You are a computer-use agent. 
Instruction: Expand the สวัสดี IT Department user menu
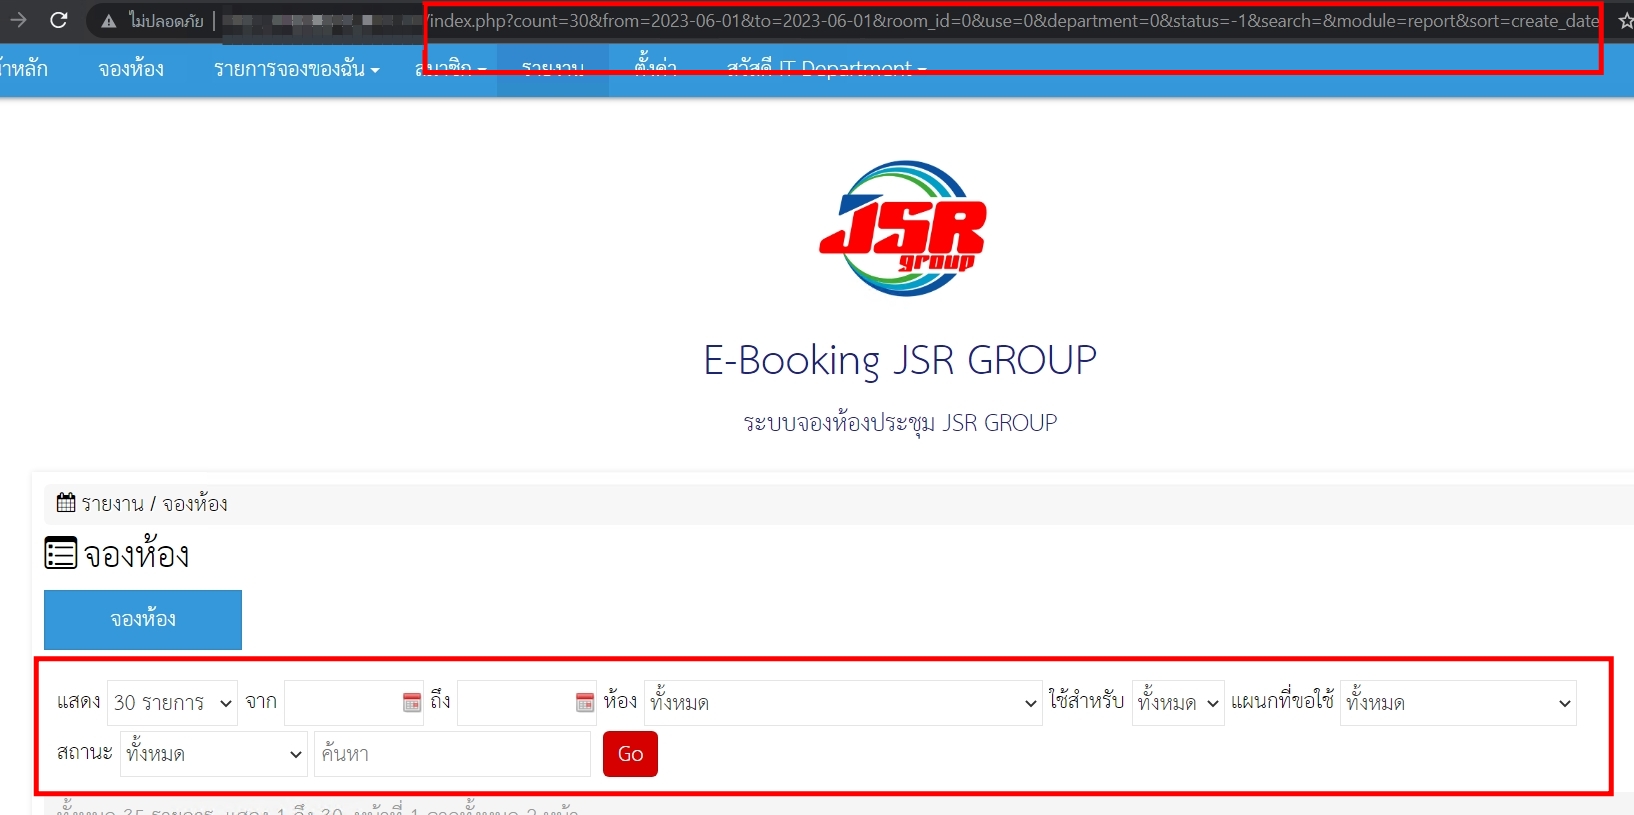point(827,69)
